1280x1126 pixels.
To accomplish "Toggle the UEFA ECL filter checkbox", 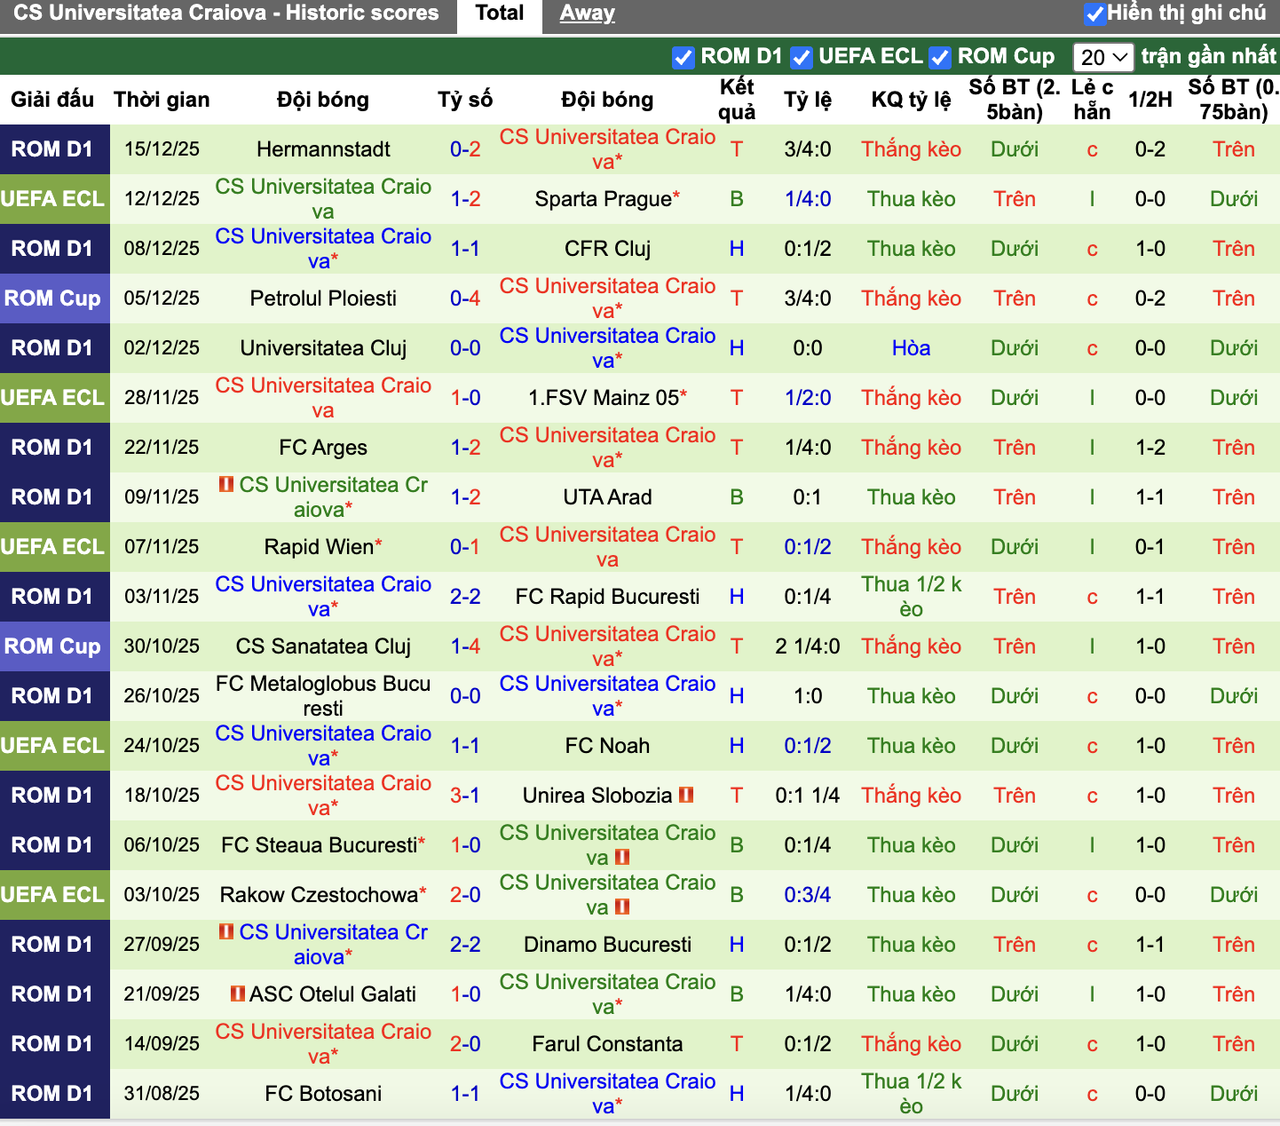I will pos(801,57).
